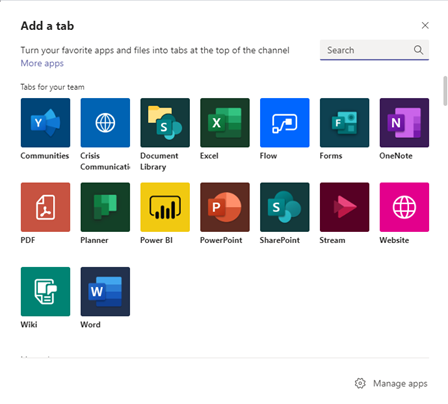This screenshot has width=448, height=404.
Task: Click the Planner label text
Action: tap(94, 240)
